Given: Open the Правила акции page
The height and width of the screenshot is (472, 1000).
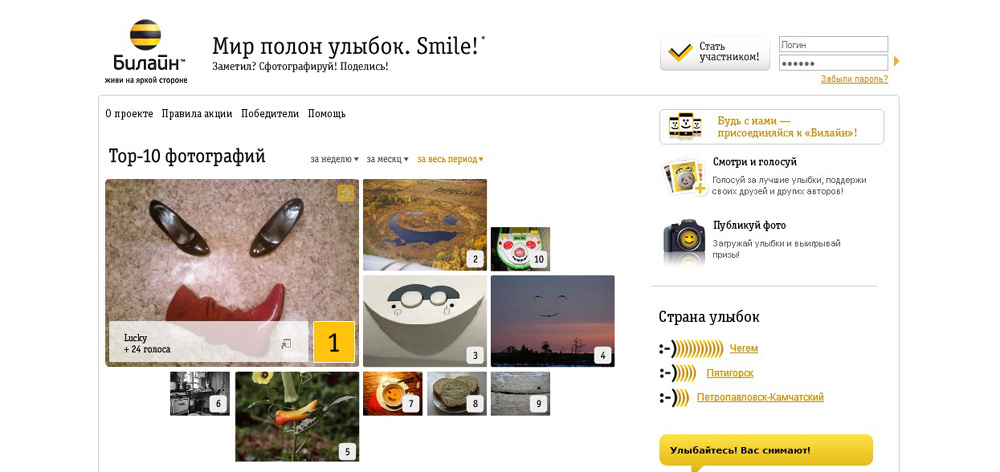Looking at the screenshot, I should [197, 114].
